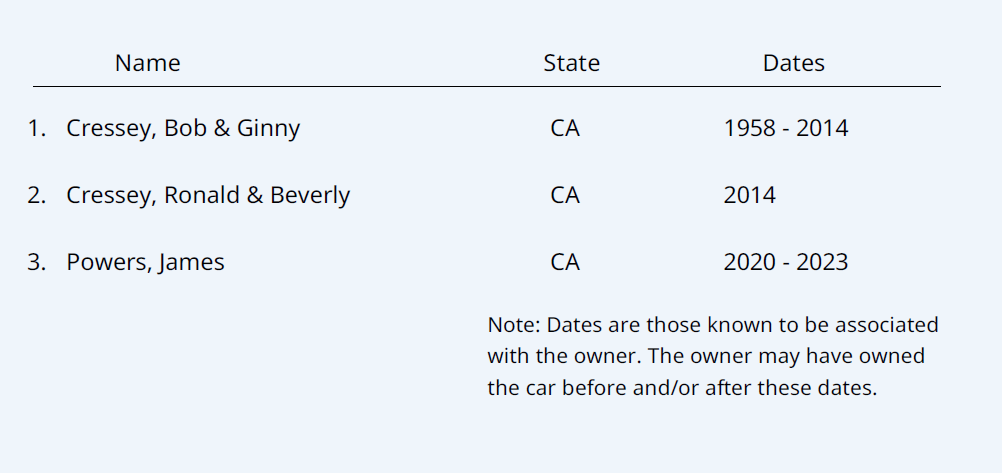Click row number 1 in list
Image resolution: width=1002 pixels, height=473 pixels.
pos(36,129)
